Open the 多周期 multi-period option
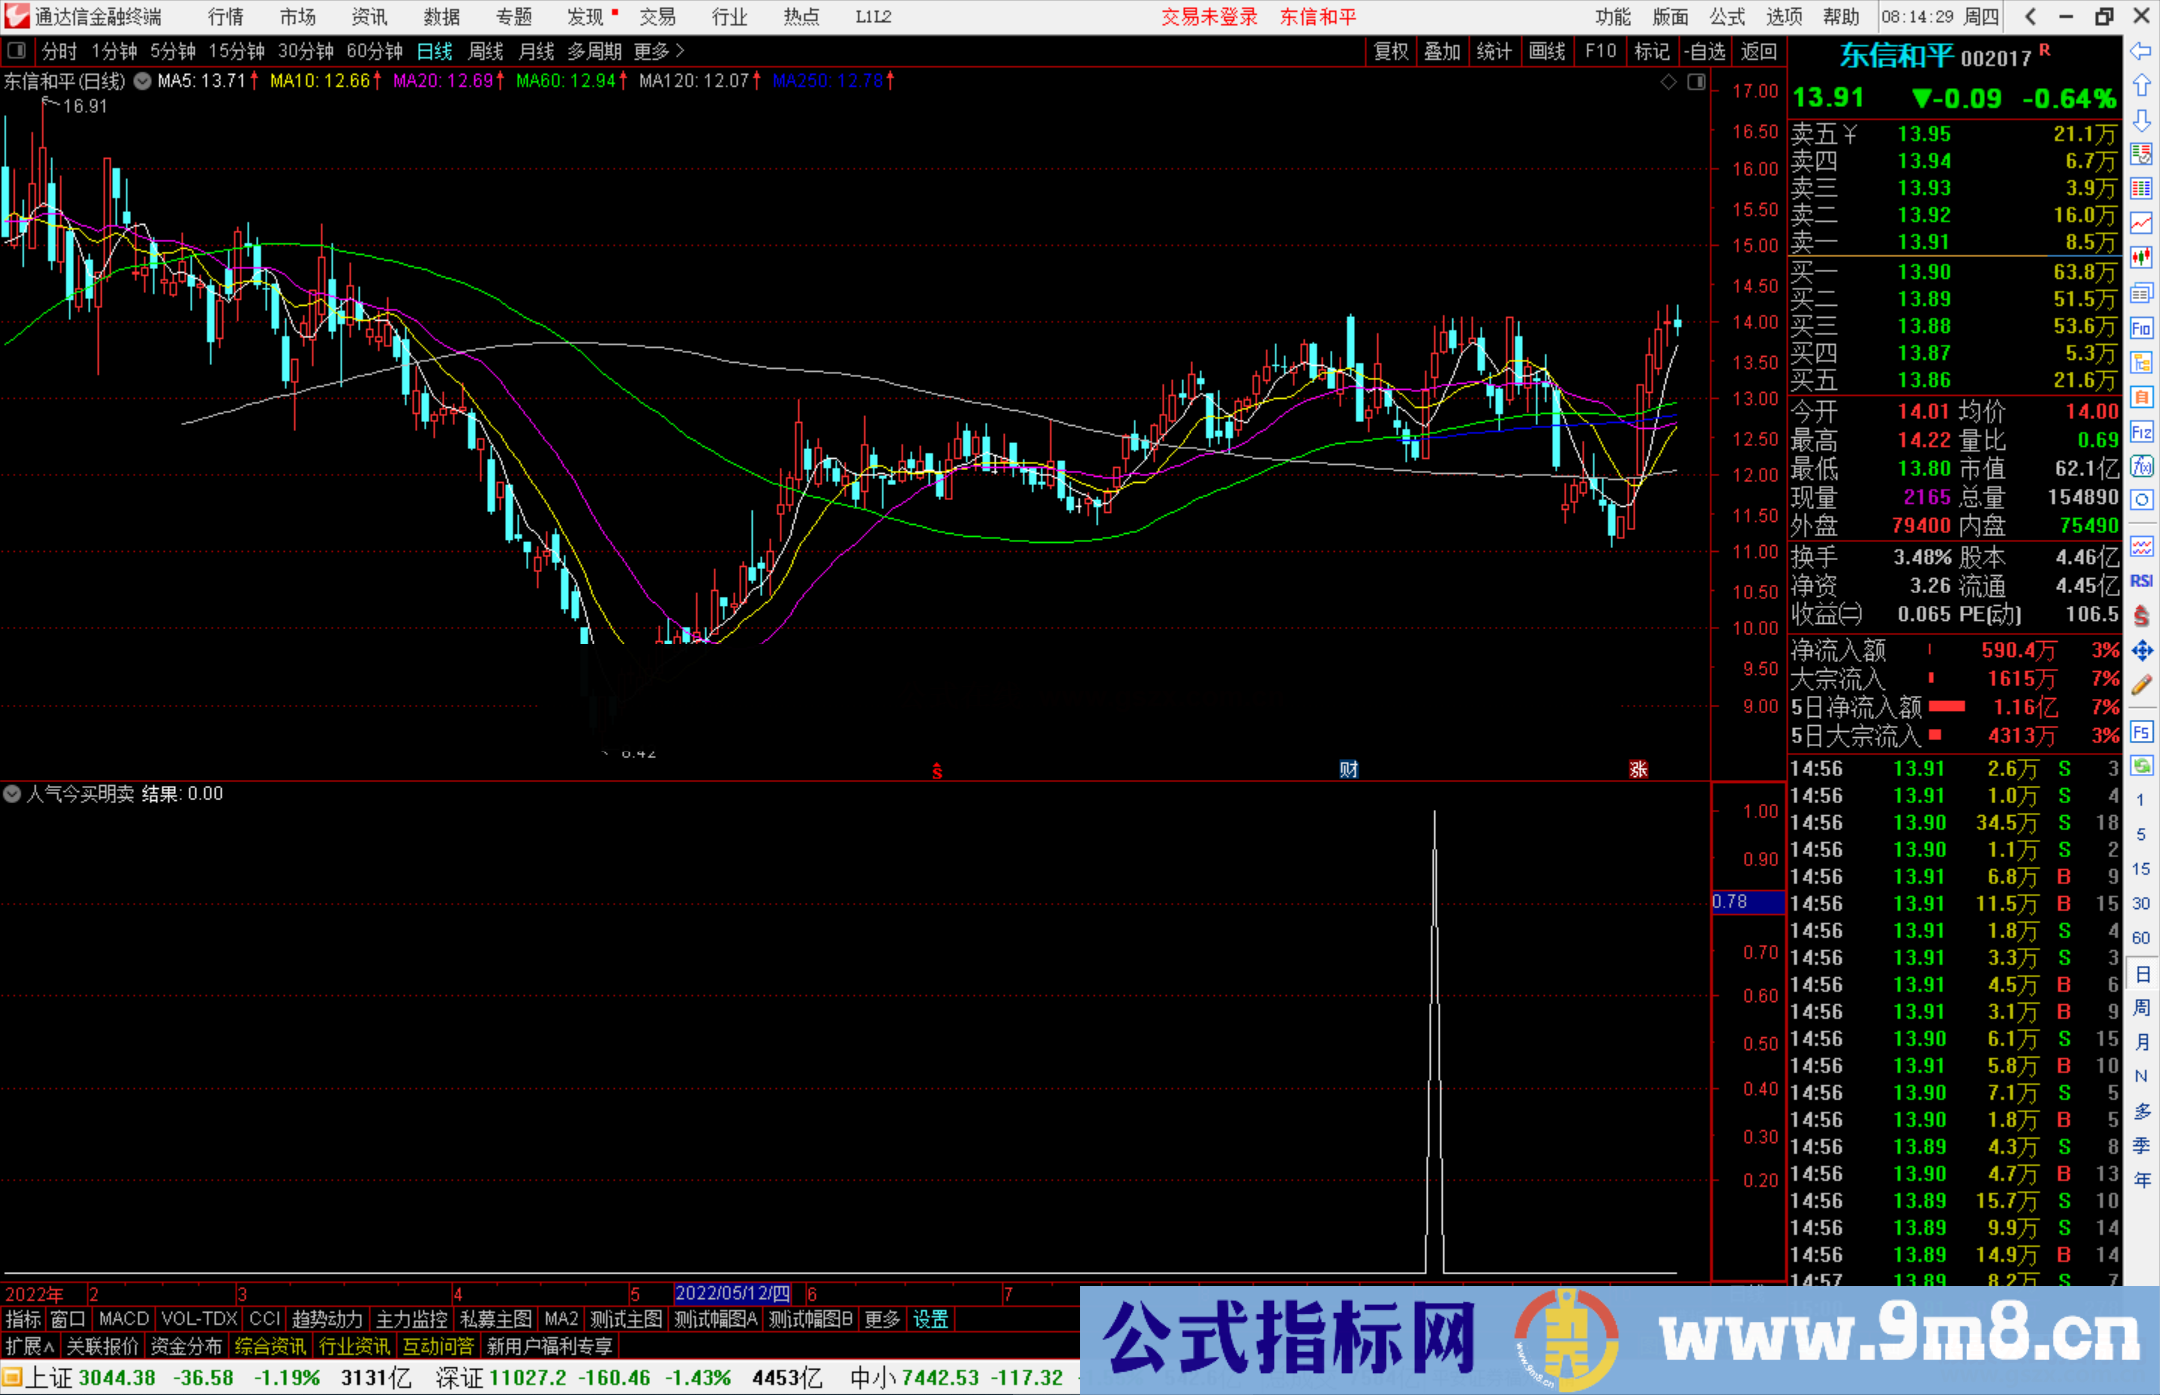2160x1395 pixels. 596,51
